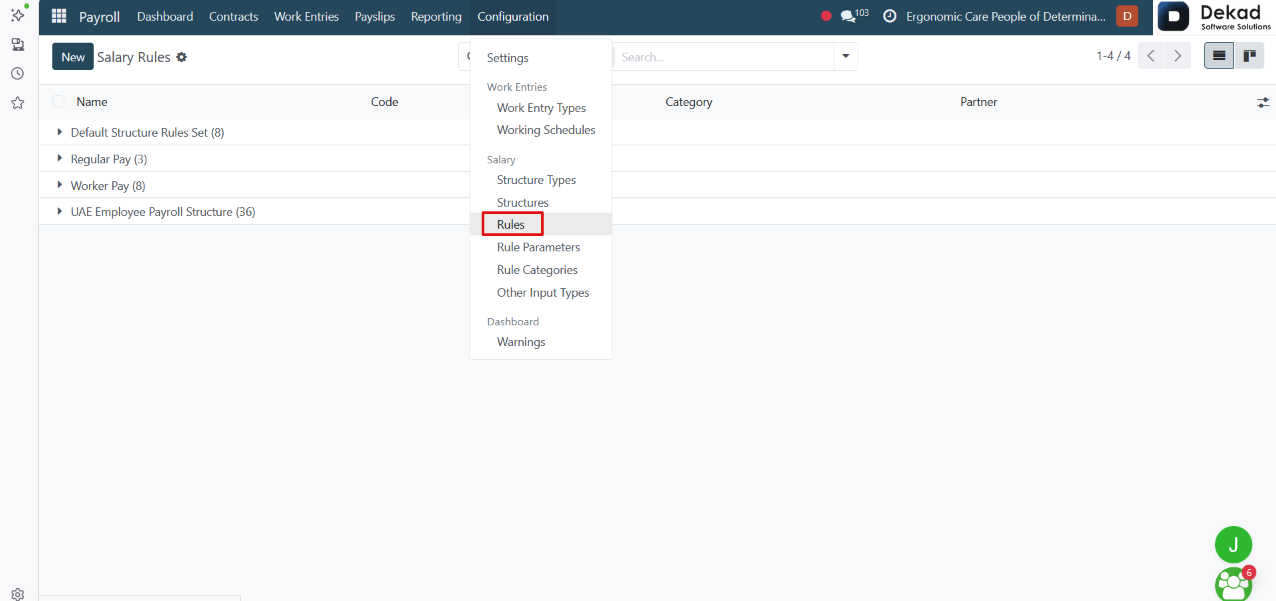Expand Worker Pay group
1276x601 pixels.
click(108, 186)
